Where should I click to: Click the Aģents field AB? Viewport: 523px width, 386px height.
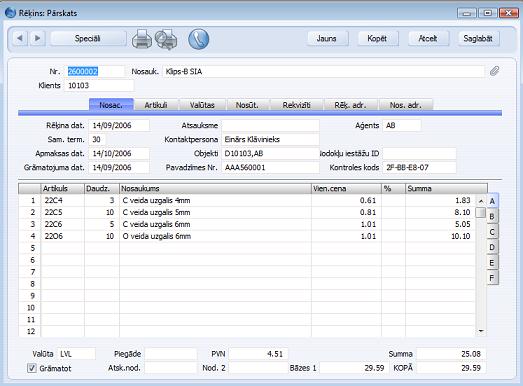click(402, 125)
